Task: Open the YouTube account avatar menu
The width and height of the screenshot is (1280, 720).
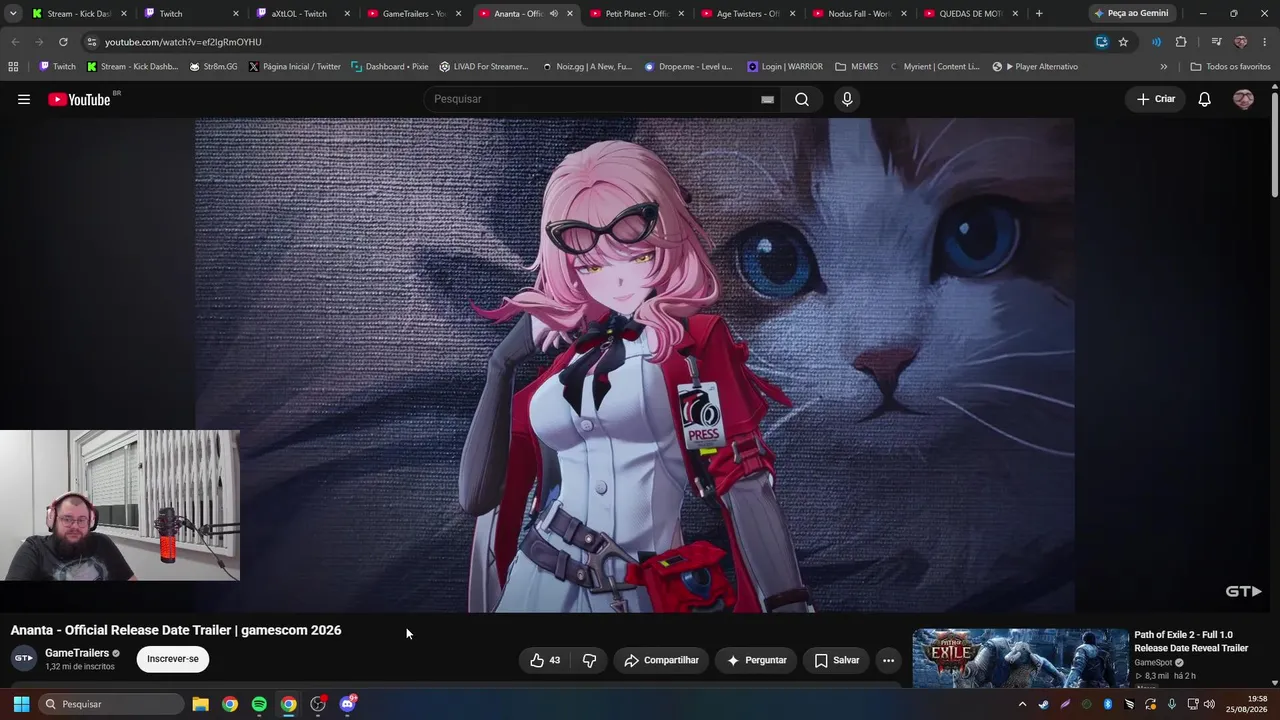Action: click(x=1244, y=99)
